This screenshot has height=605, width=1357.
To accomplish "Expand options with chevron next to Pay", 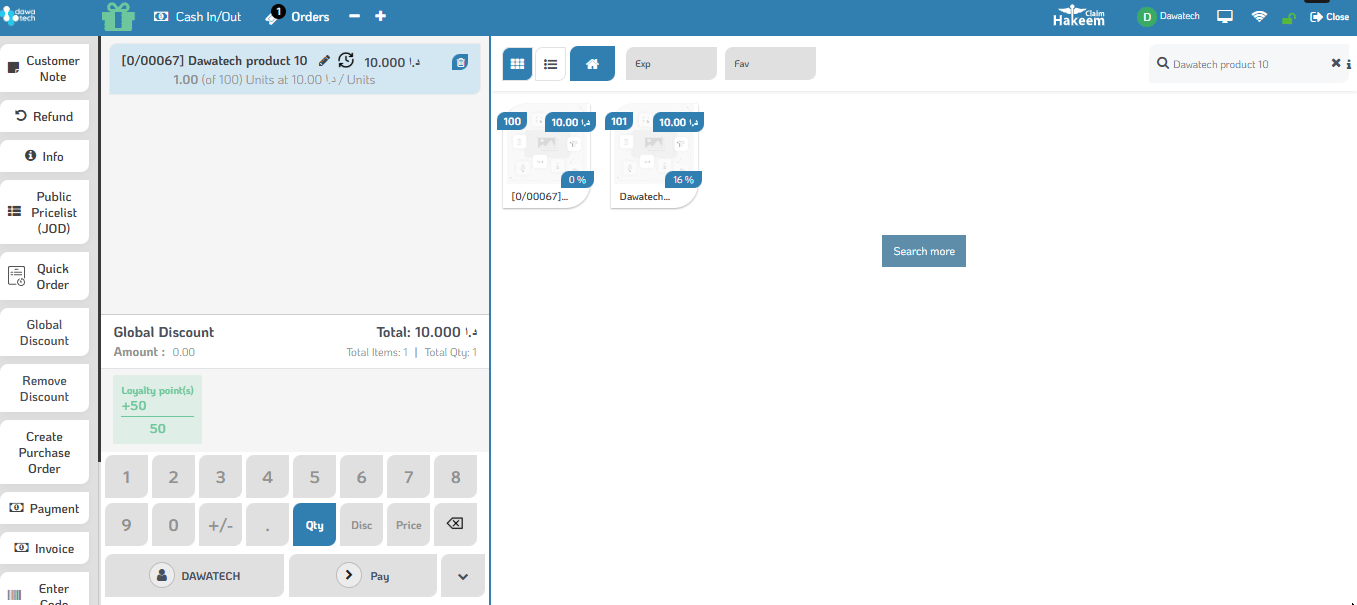I will [462, 576].
